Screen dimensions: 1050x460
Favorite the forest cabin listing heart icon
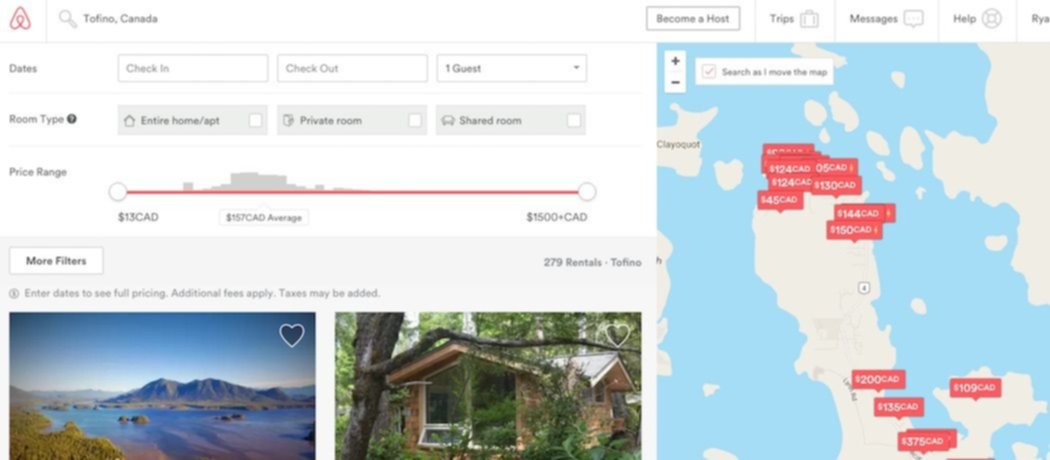pyautogui.click(x=617, y=335)
